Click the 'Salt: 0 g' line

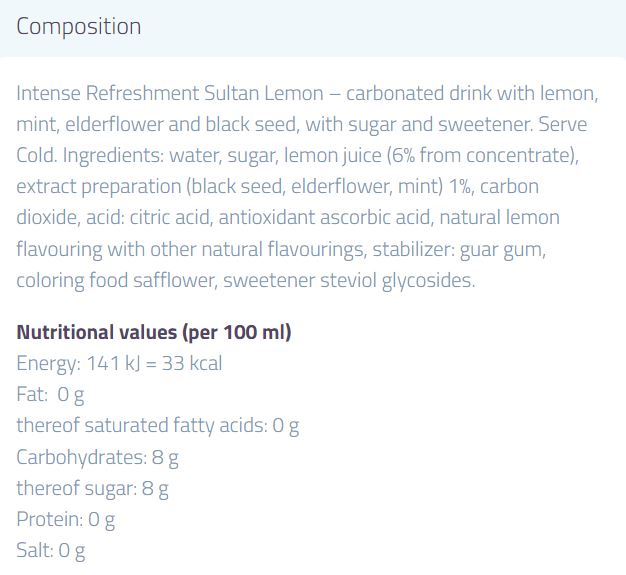(x=51, y=550)
